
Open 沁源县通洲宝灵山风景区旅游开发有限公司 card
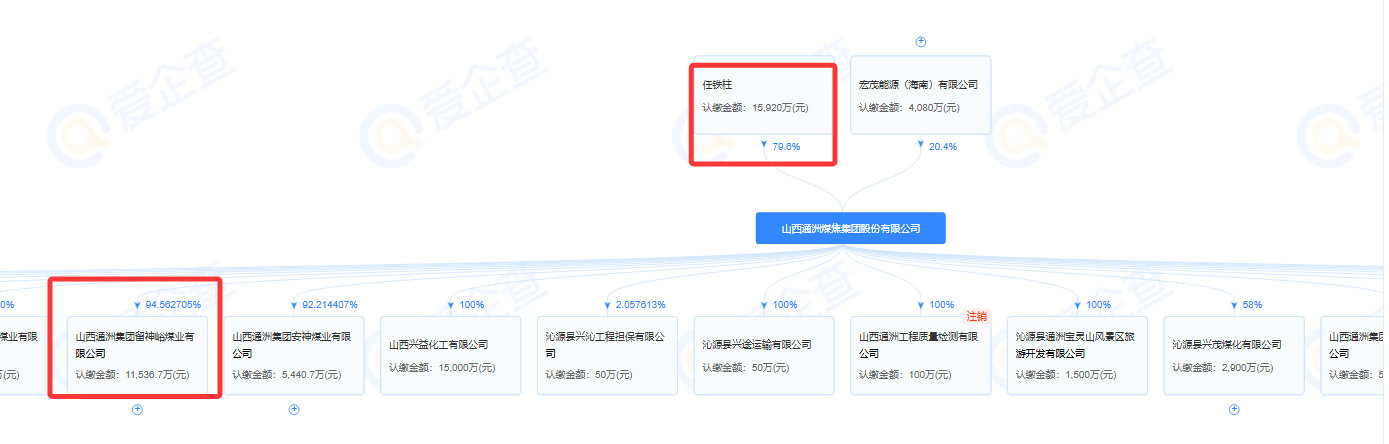pyautogui.click(x=1077, y=355)
